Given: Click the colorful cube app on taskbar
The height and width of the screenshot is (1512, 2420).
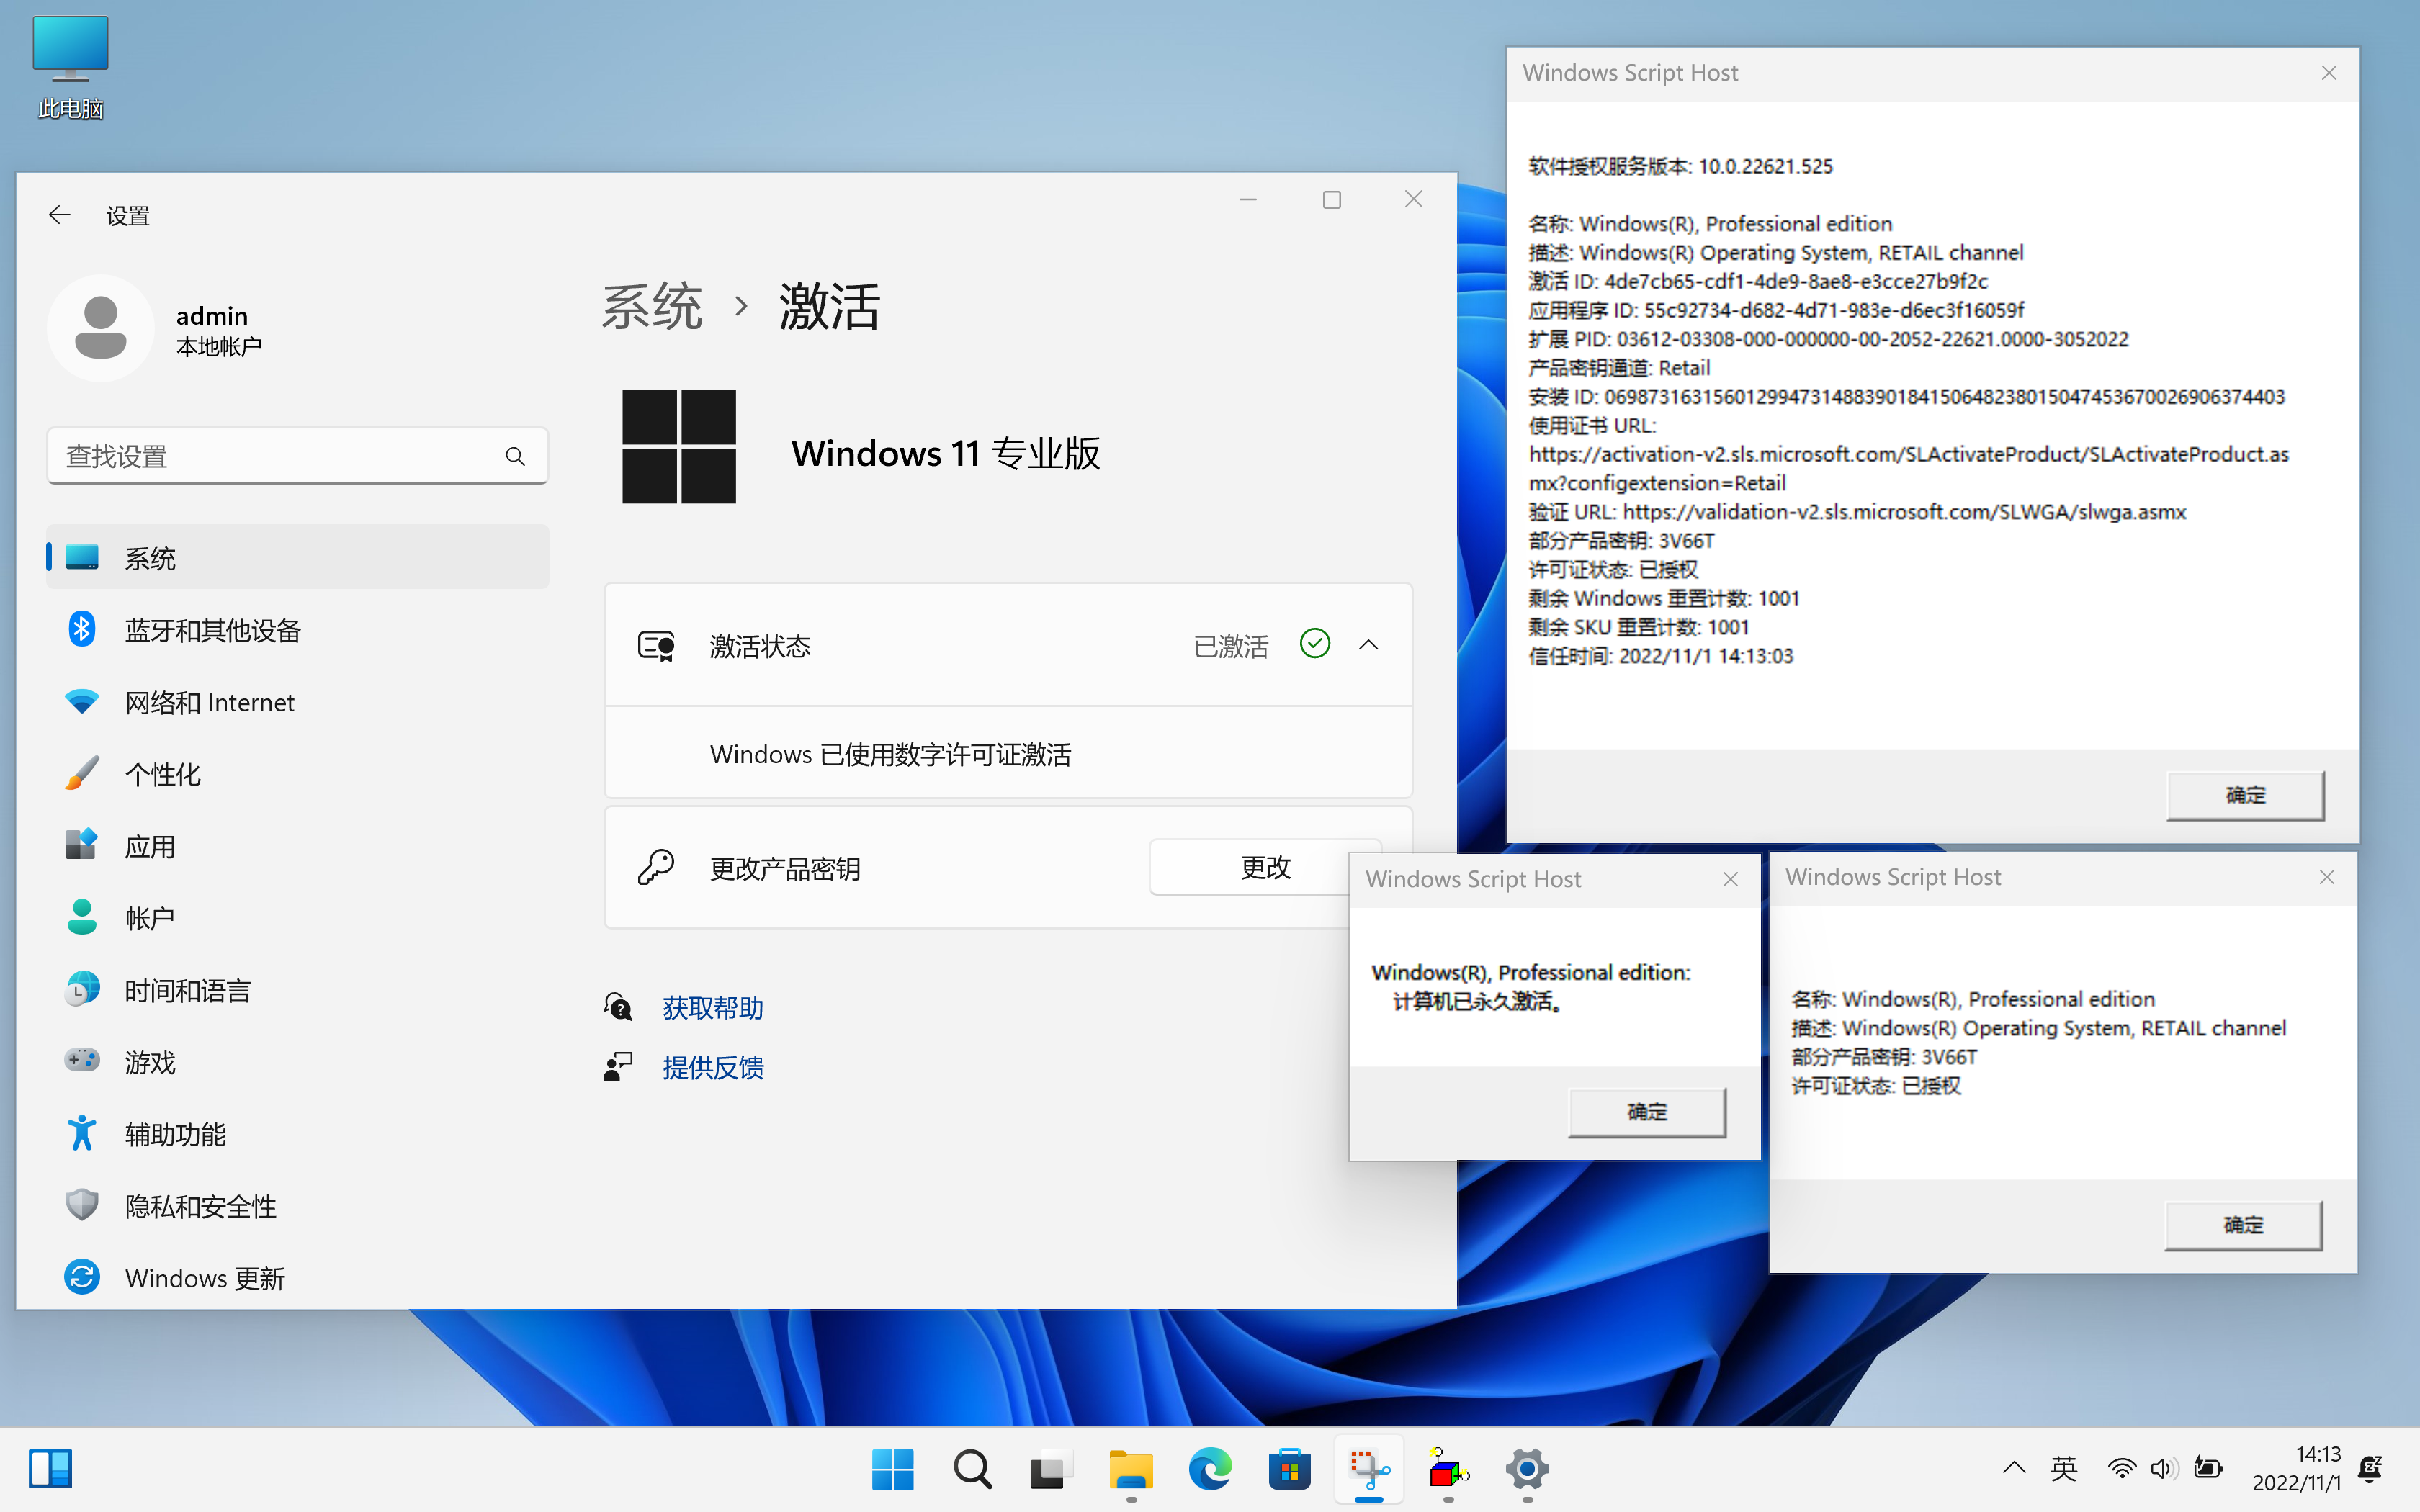Looking at the screenshot, I should (1448, 1469).
